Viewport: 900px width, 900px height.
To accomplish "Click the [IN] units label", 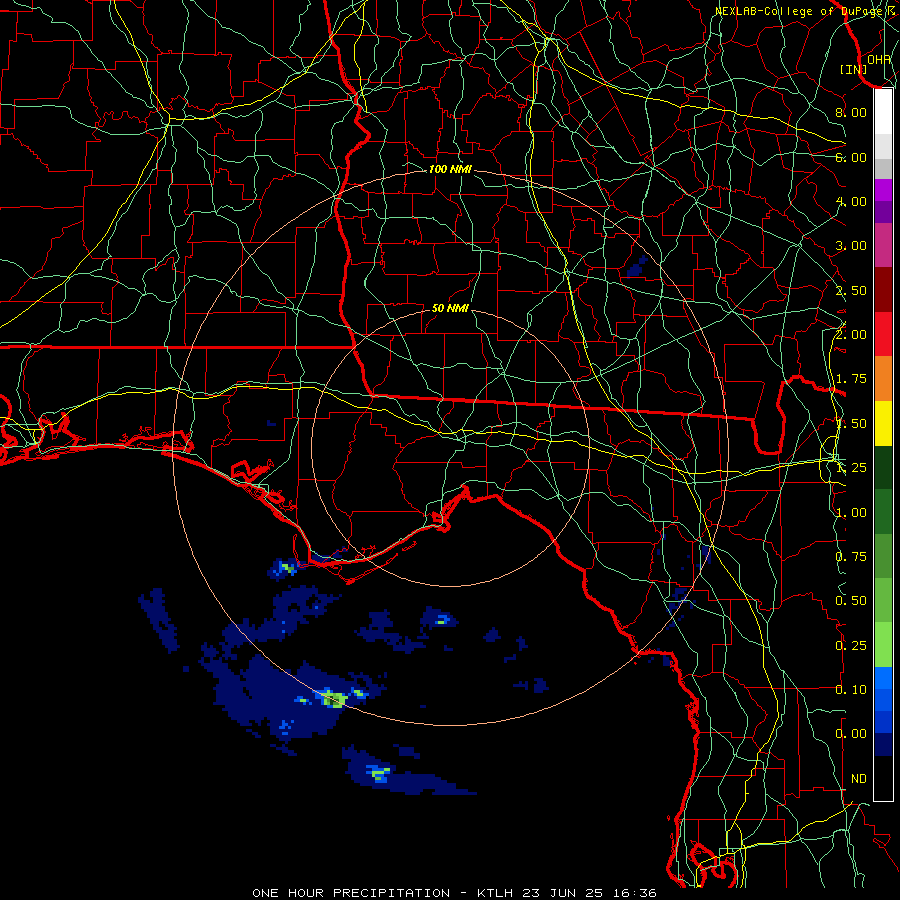I will [853, 69].
